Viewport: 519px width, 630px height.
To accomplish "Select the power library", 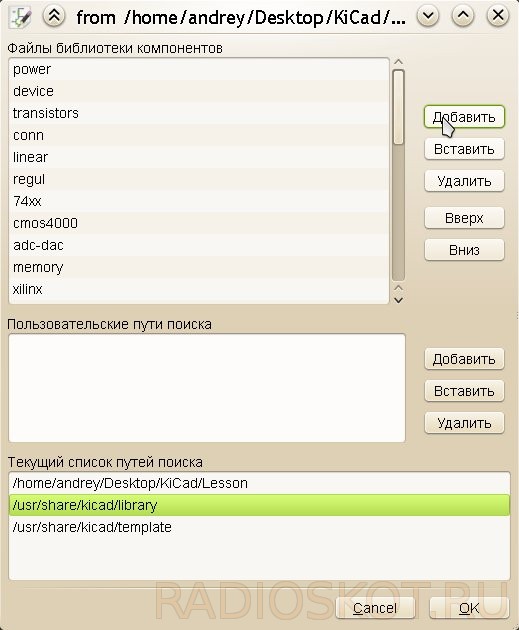I will coord(199,69).
